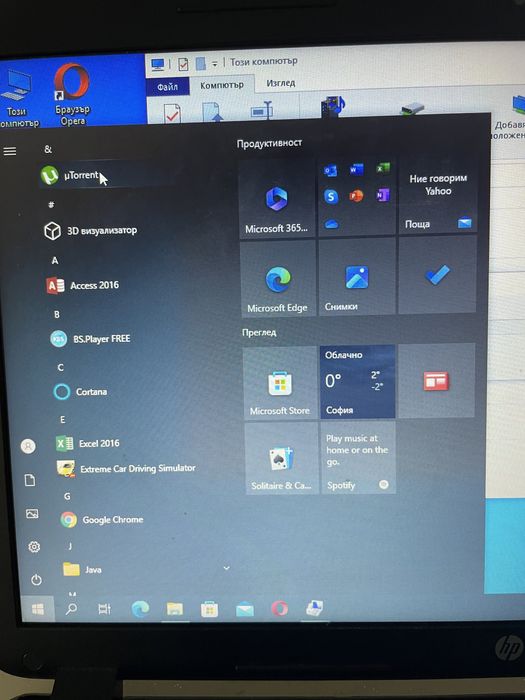Open the Office apps folder tile
Viewport: 525px width, 700px height.
[x=357, y=196]
